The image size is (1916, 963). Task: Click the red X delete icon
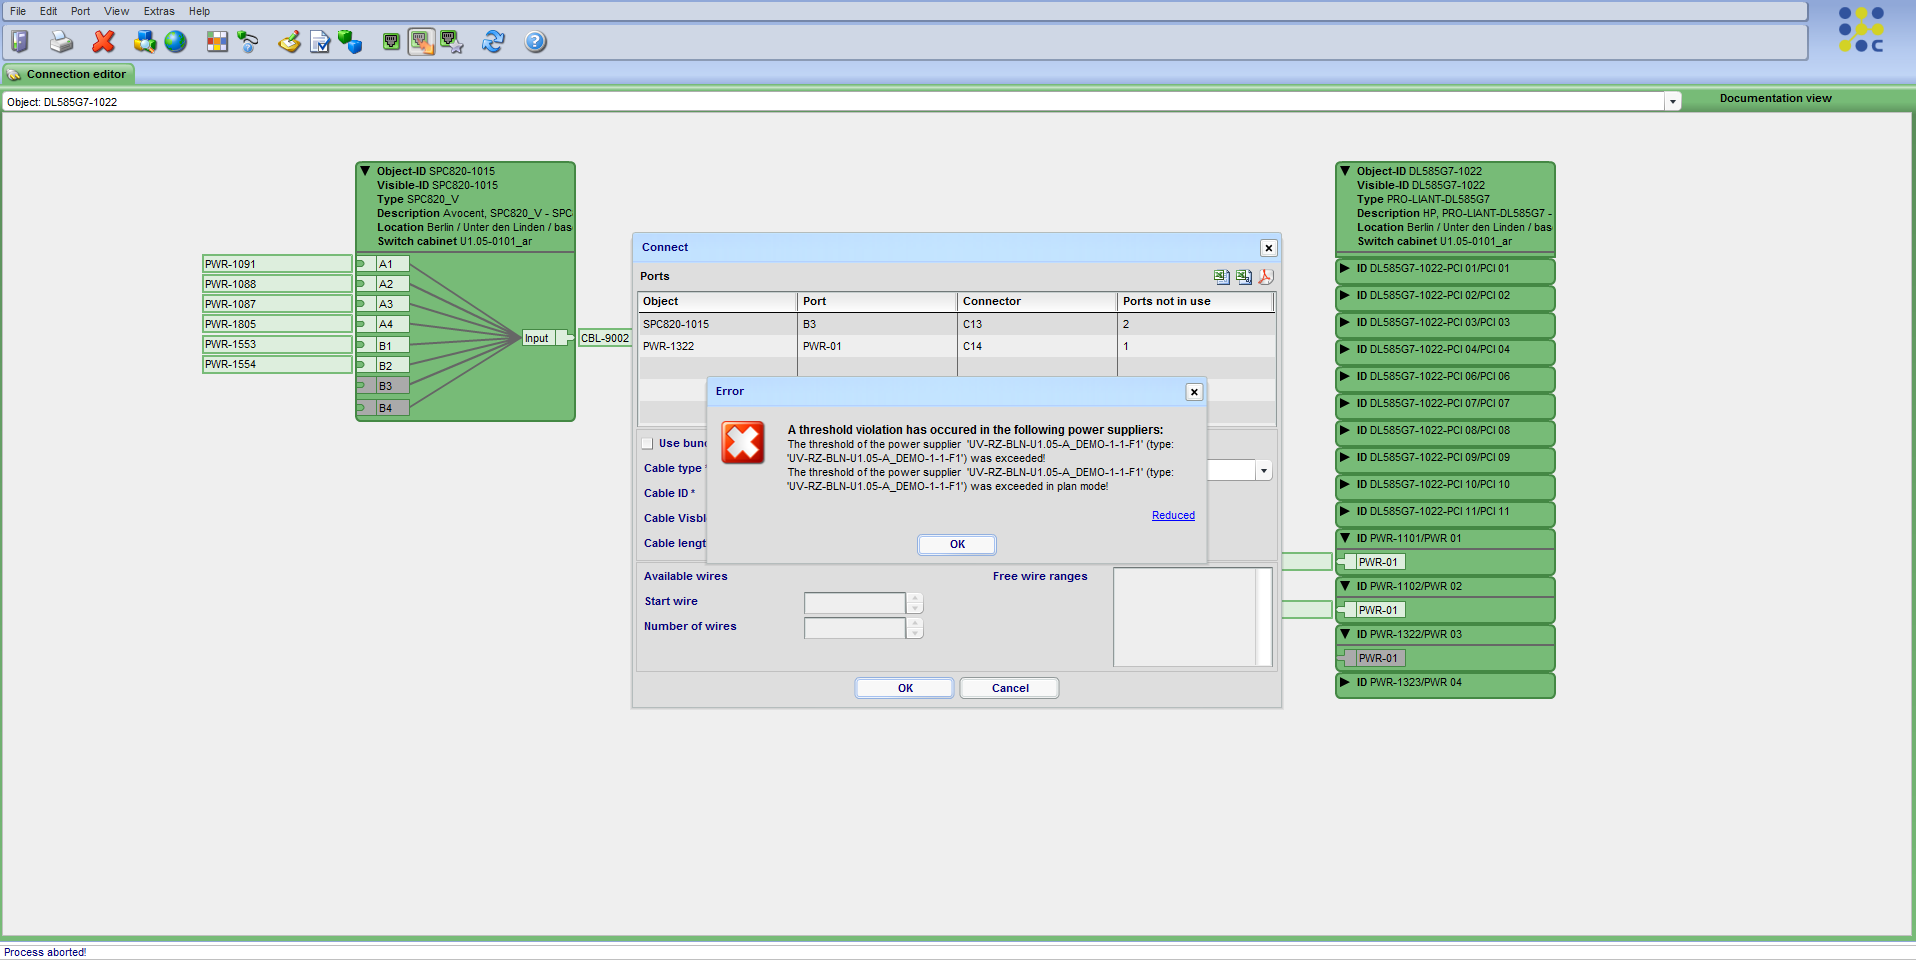click(103, 42)
